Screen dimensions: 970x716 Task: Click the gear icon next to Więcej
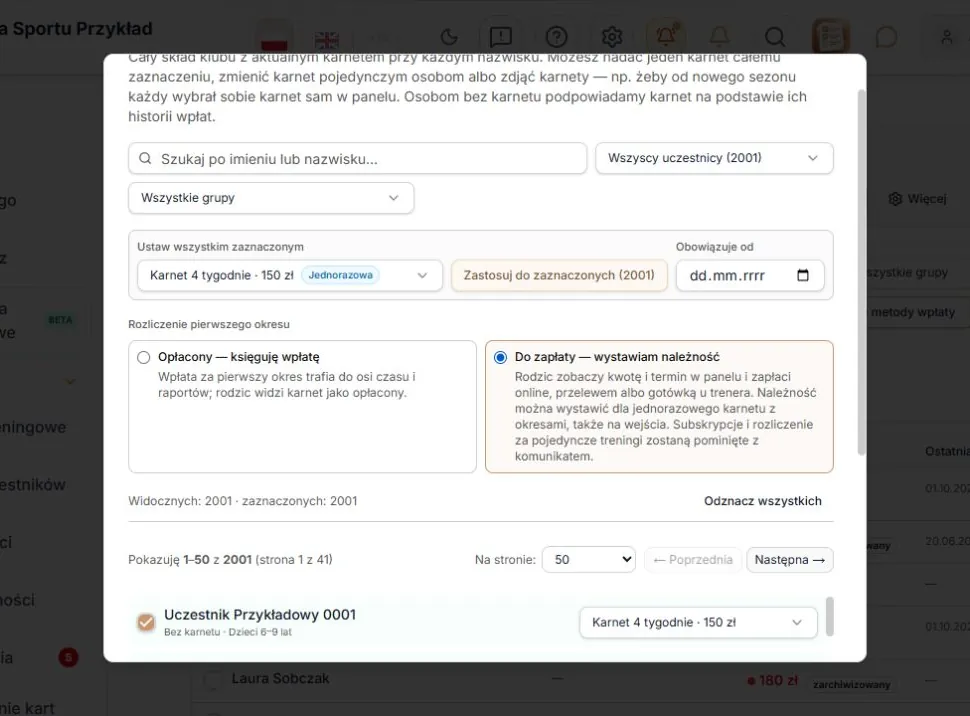[895, 199]
